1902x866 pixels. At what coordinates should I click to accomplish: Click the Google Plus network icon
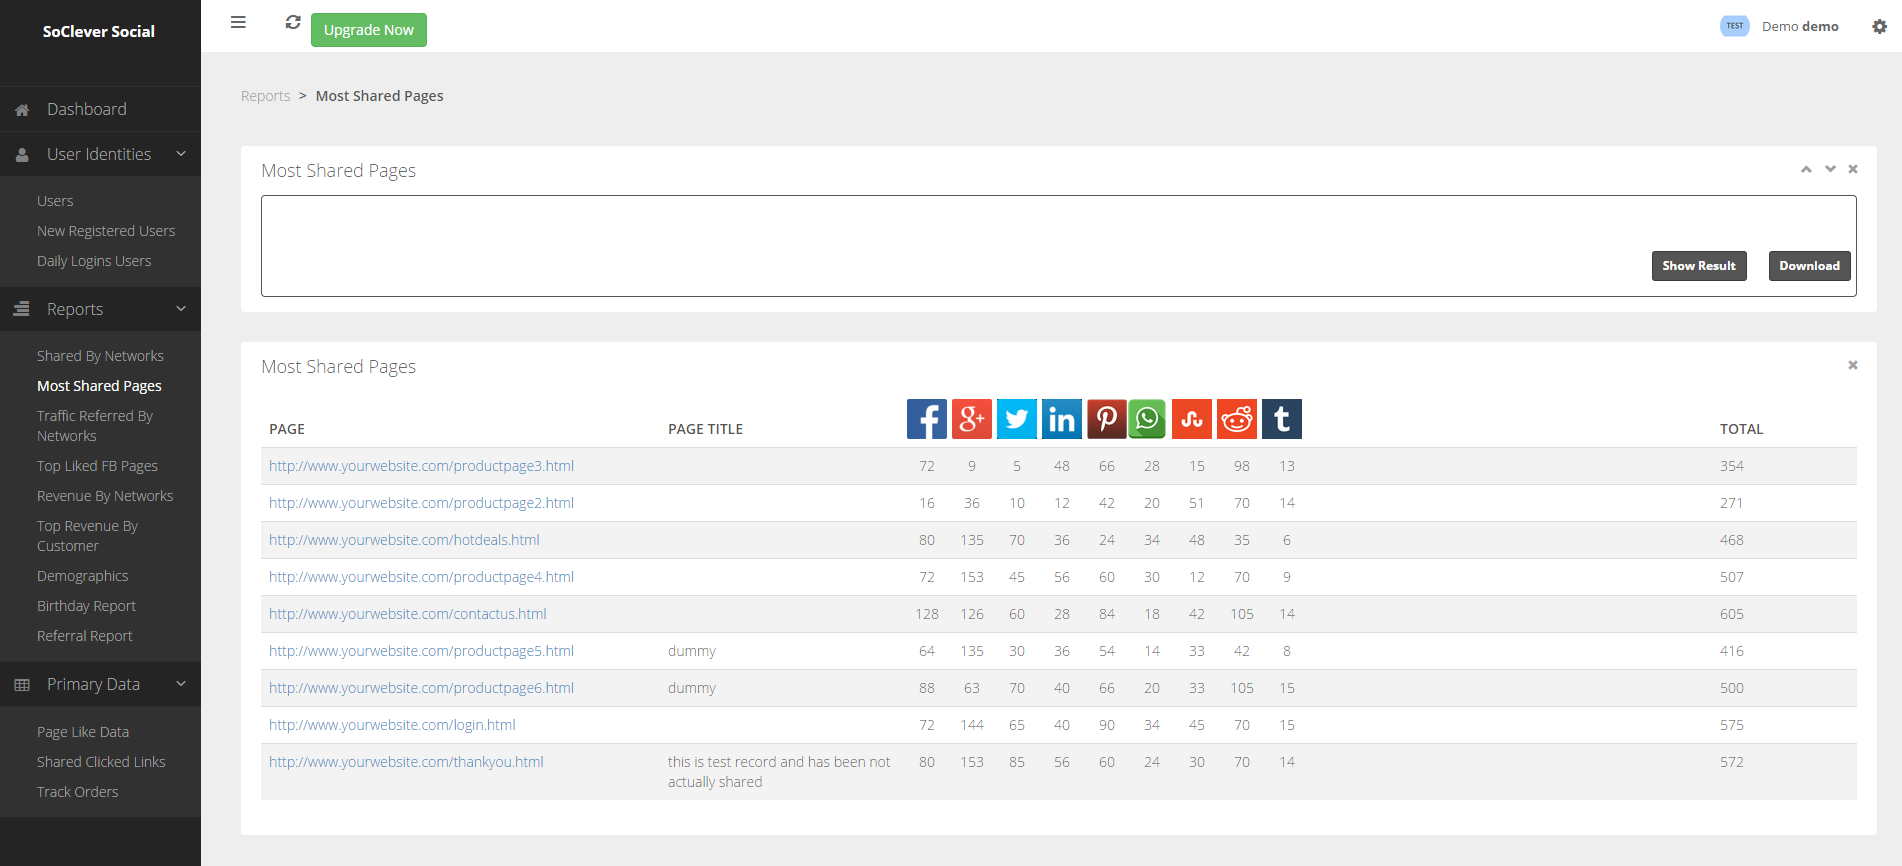(x=972, y=419)
